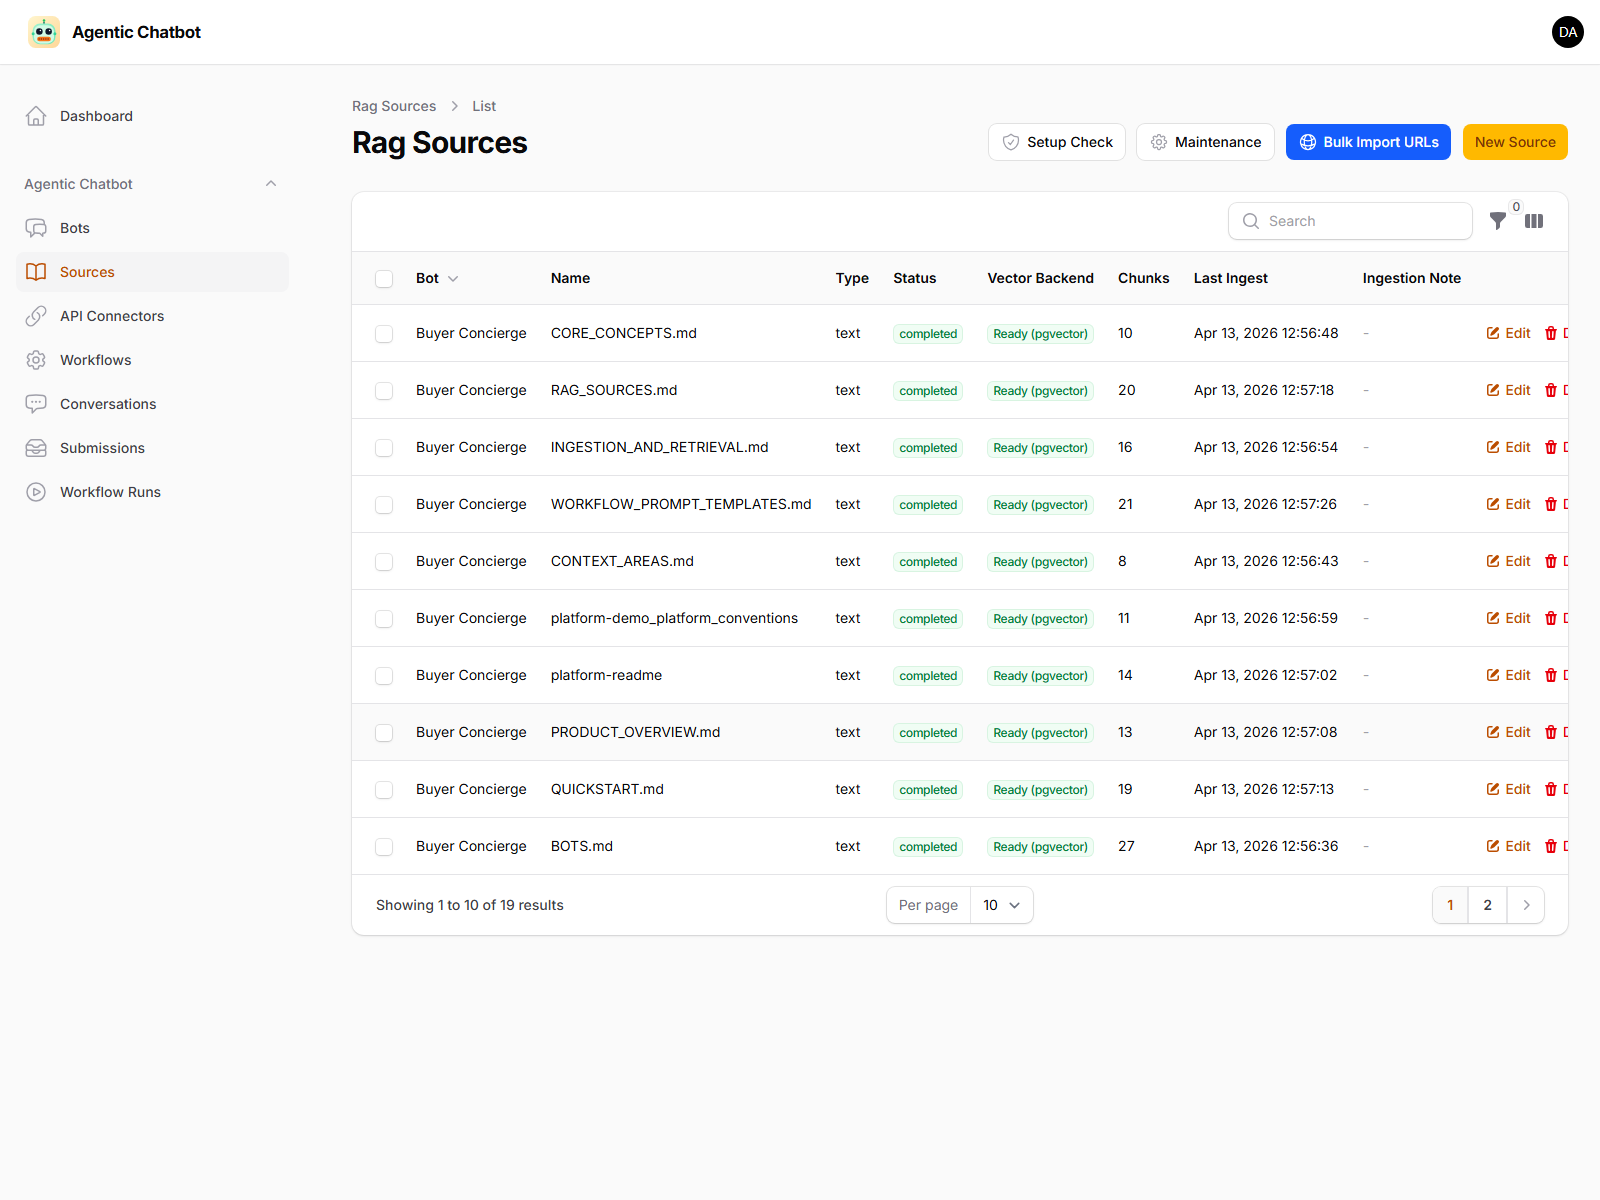Screen dimensions: 1600x1200
Task: Click the QUICKSTART.md name cell
Action: click(x=607, y=789)
